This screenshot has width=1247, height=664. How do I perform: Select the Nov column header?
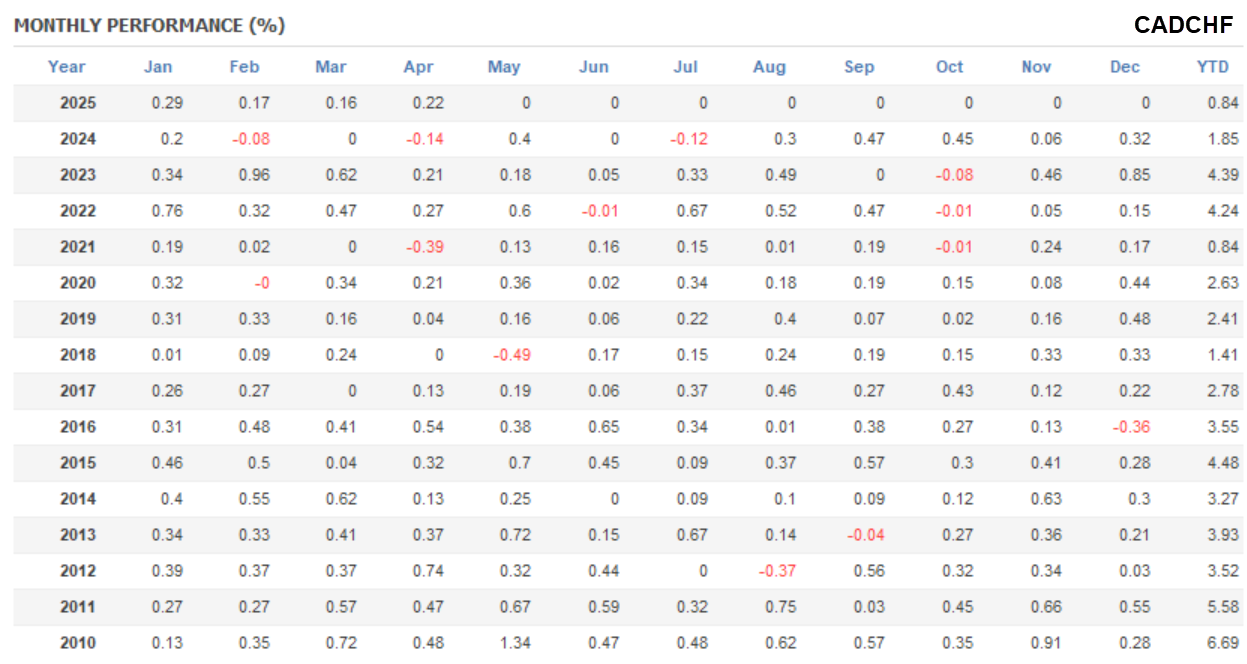click(x=1036, y=67)
